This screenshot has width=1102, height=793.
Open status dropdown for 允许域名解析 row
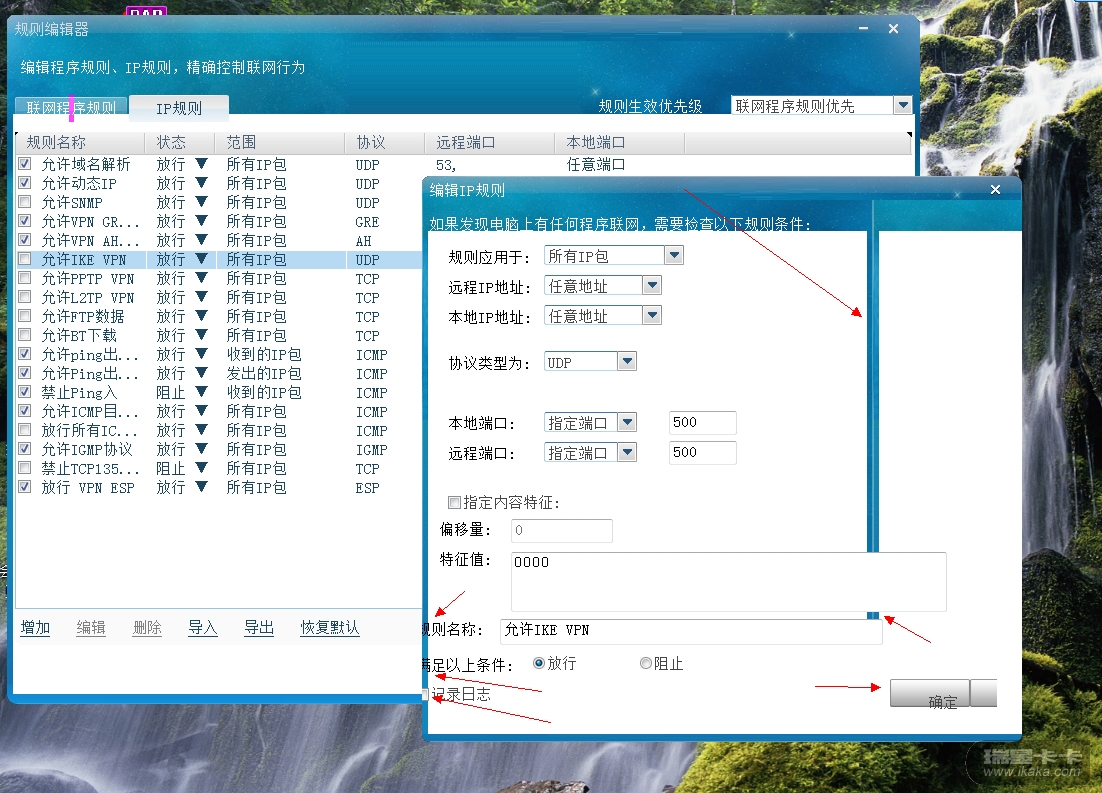click(x=202, y=164)
